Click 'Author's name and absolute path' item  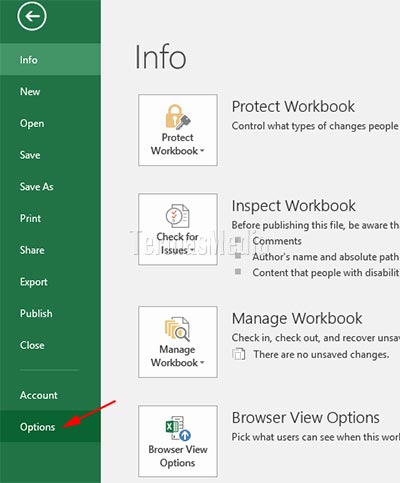[x=326, y=257]
